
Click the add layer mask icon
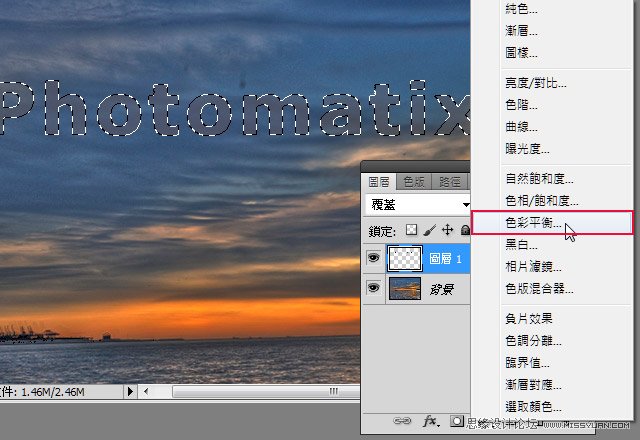(x=457, y=421)
